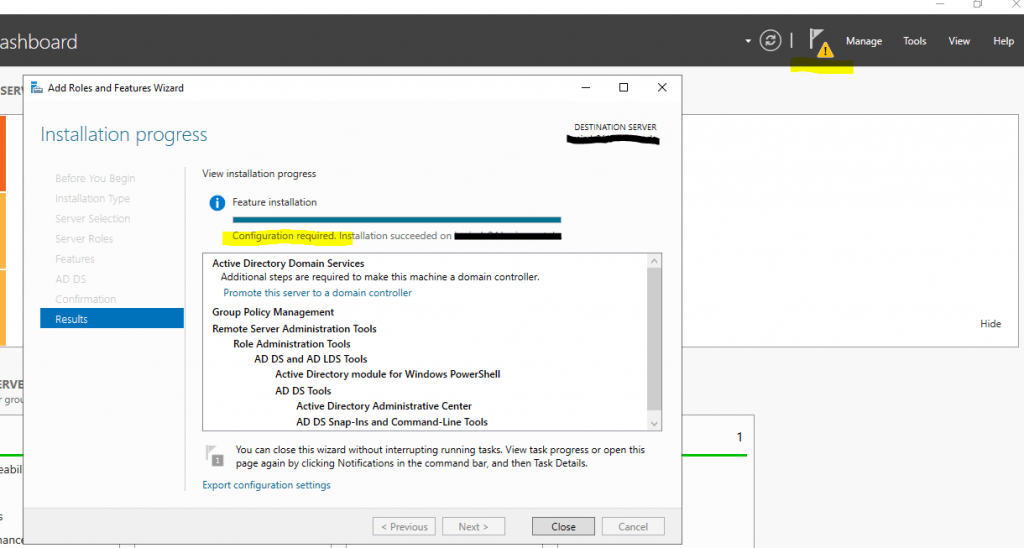This screenshot has height=548, width=1024.
Task: Click the 'Role Administration Tools' entry
Action: 291,344
